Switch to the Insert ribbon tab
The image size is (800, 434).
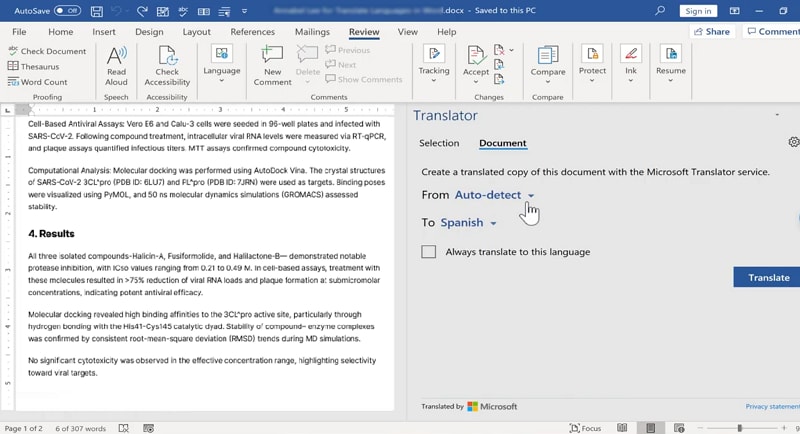(104, 32)
